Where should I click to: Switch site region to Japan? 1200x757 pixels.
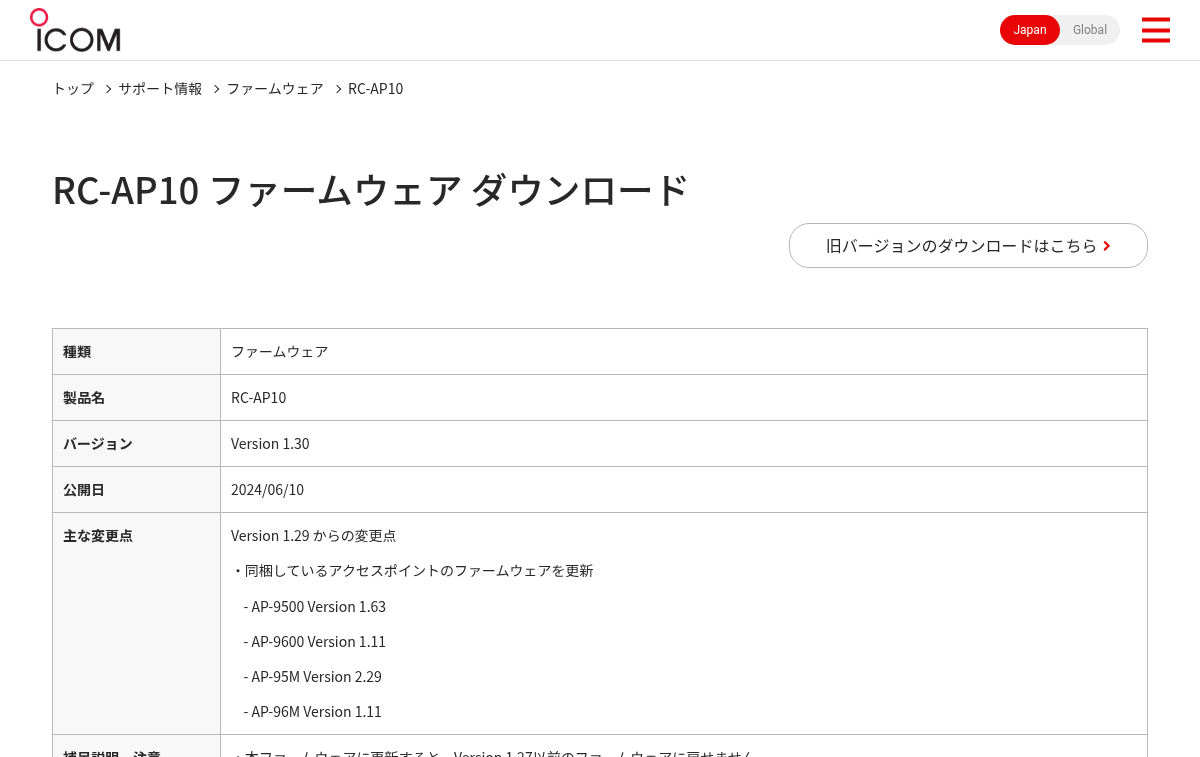click(1030, 30)
